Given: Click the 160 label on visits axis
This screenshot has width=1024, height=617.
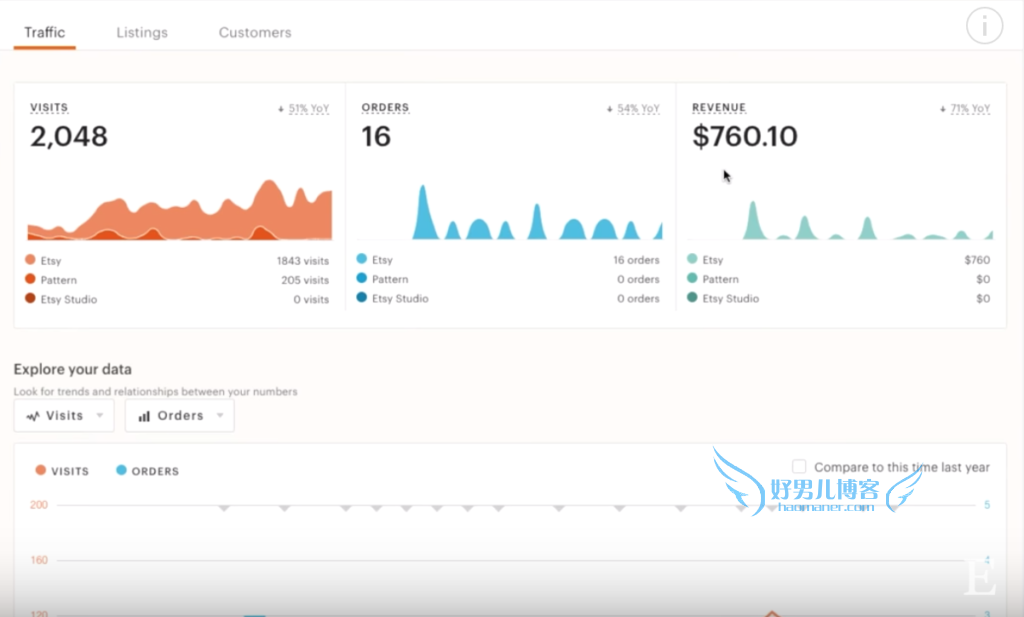Looking at the screenshot, I should click(x=39, y=560).
